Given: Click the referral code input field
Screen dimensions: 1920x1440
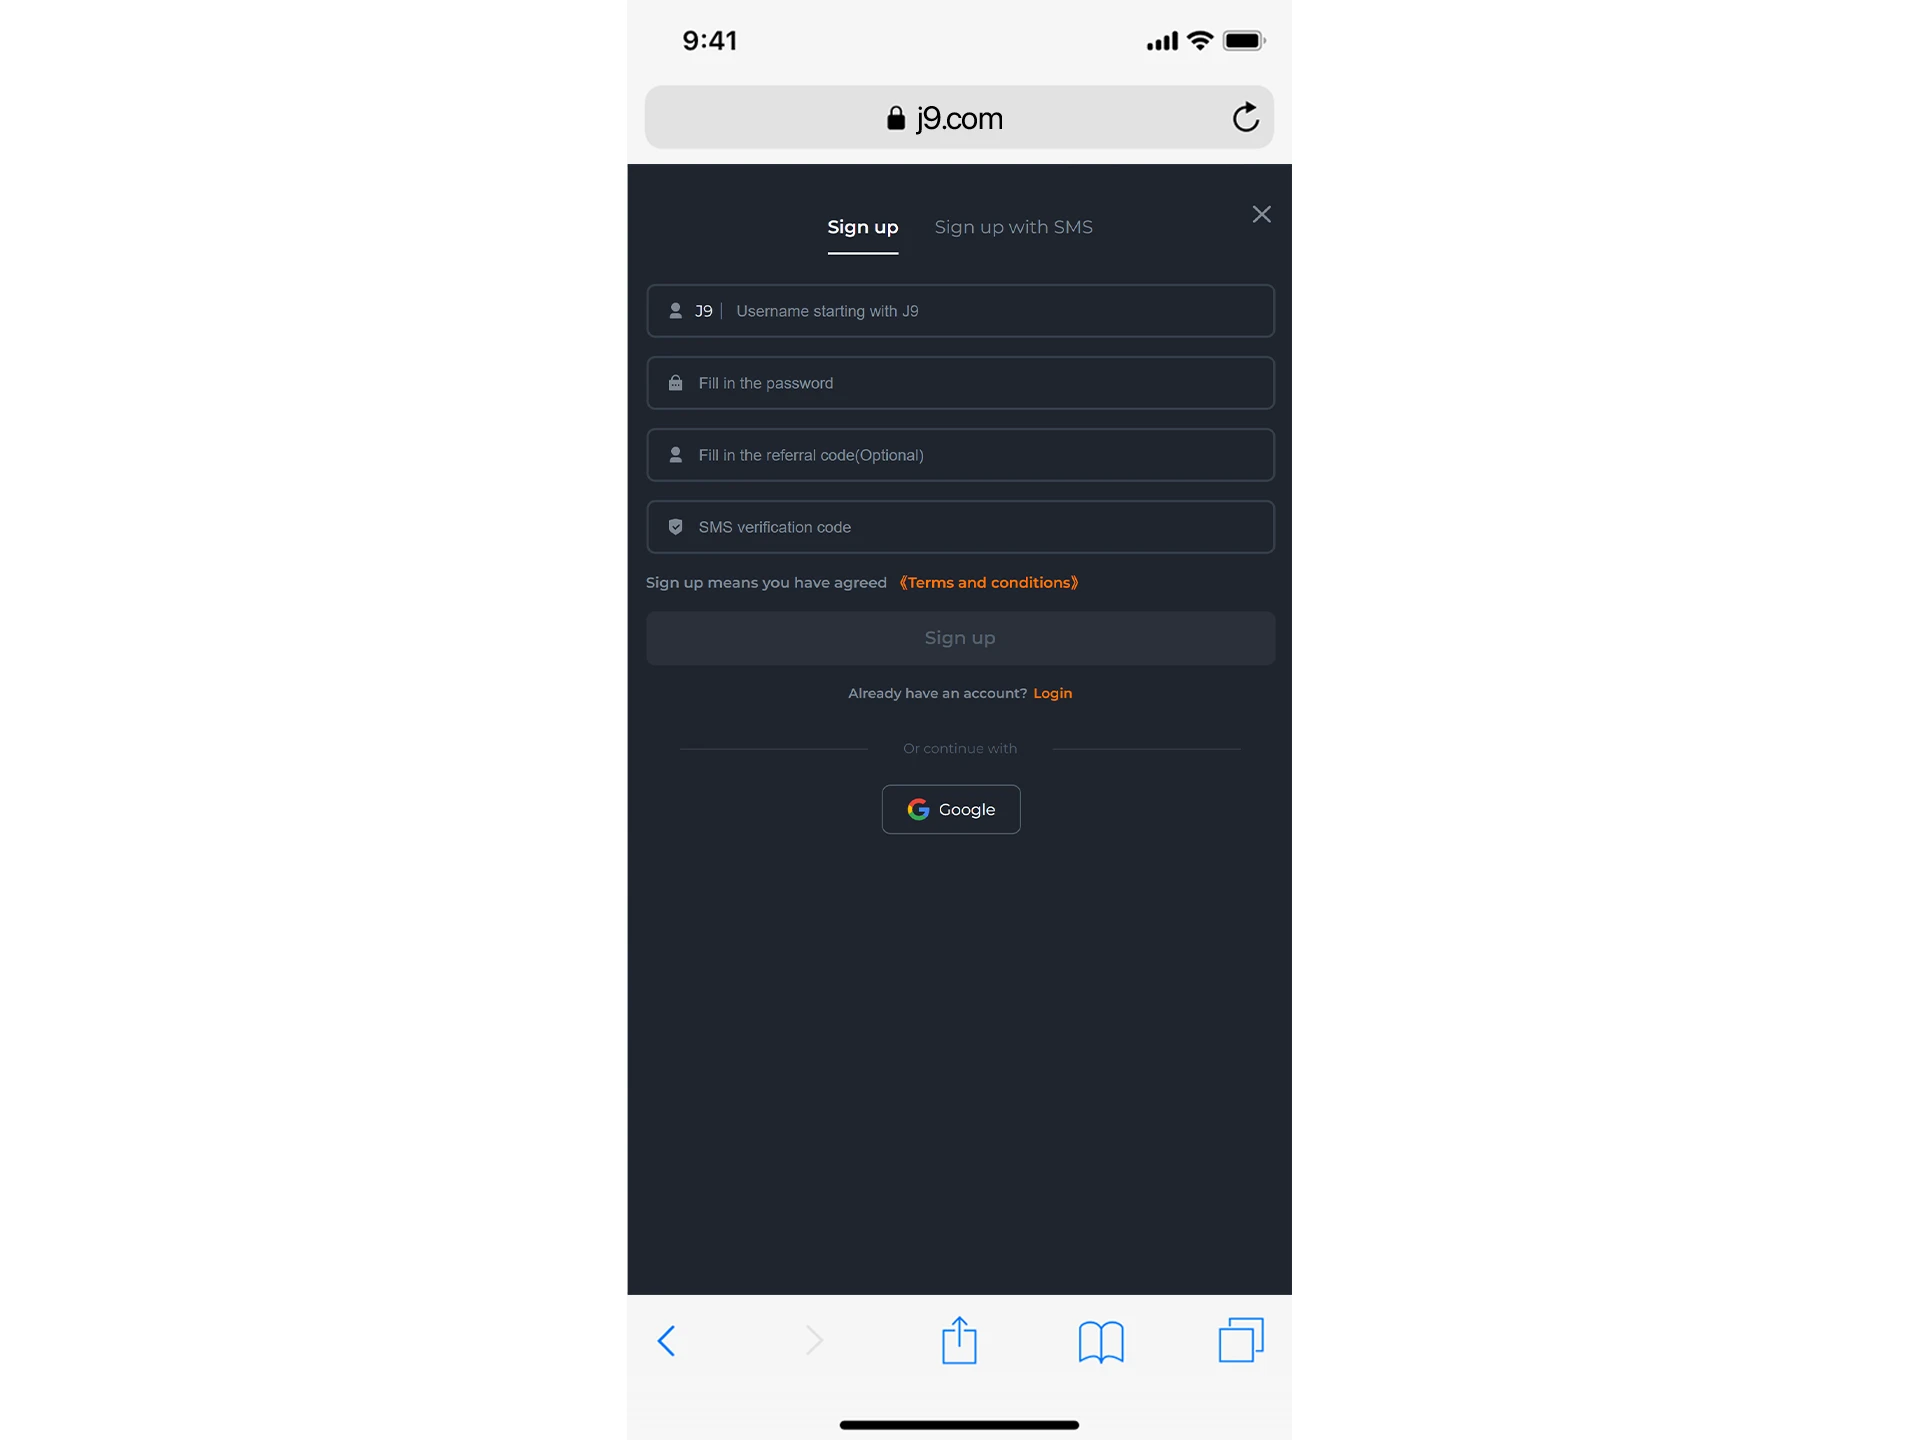Looking at the screenshot, I should click(958, 454).
